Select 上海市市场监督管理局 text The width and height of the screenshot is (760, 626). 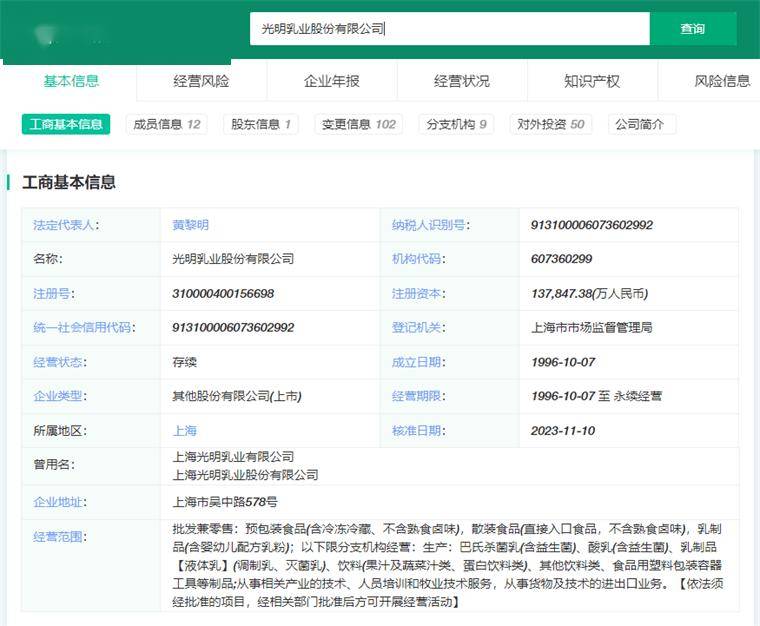pyautogui.click(x=592, y=328)
